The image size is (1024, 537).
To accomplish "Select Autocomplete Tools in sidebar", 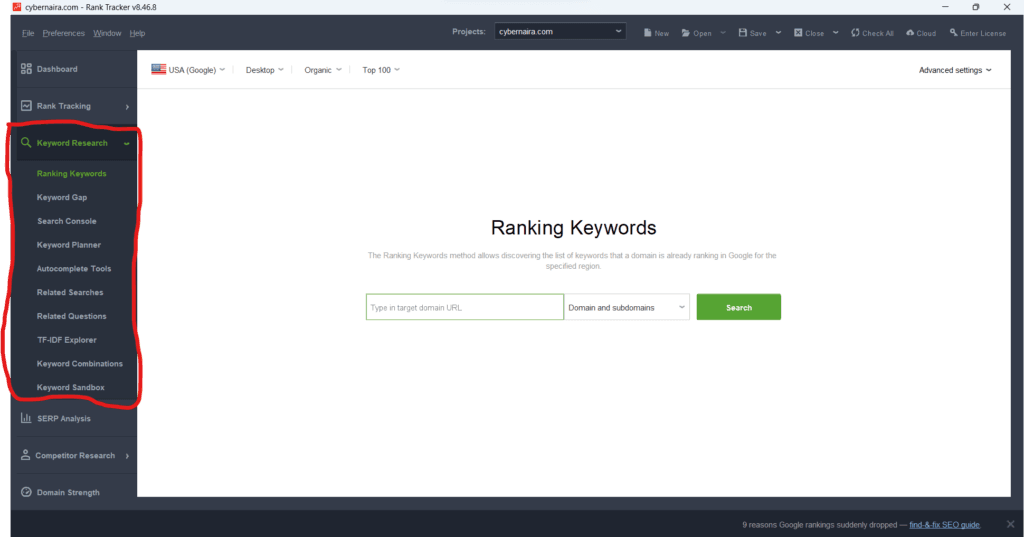I will pos(74,268).
